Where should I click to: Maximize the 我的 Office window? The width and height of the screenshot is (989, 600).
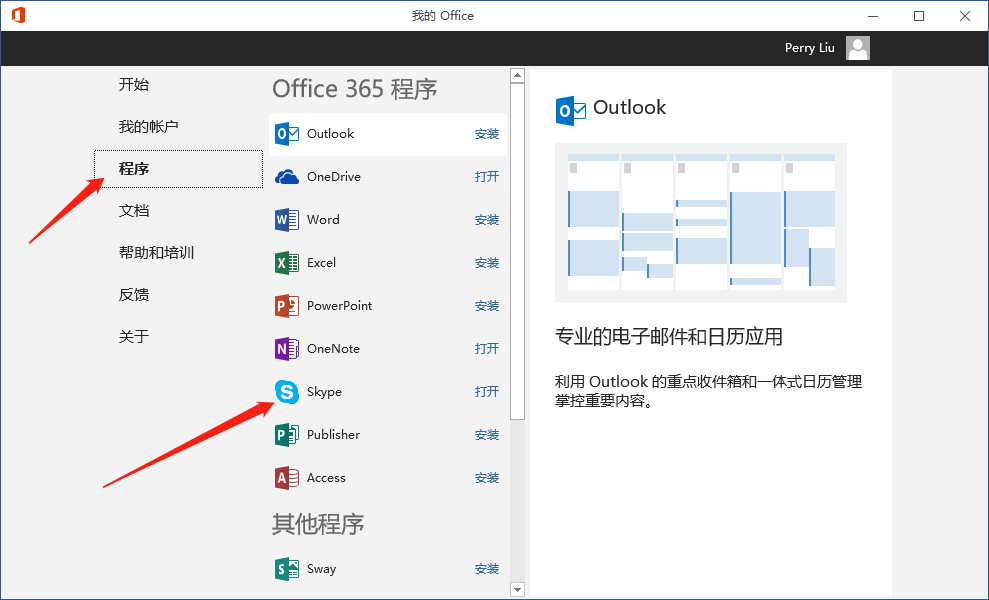pos(919,16)
